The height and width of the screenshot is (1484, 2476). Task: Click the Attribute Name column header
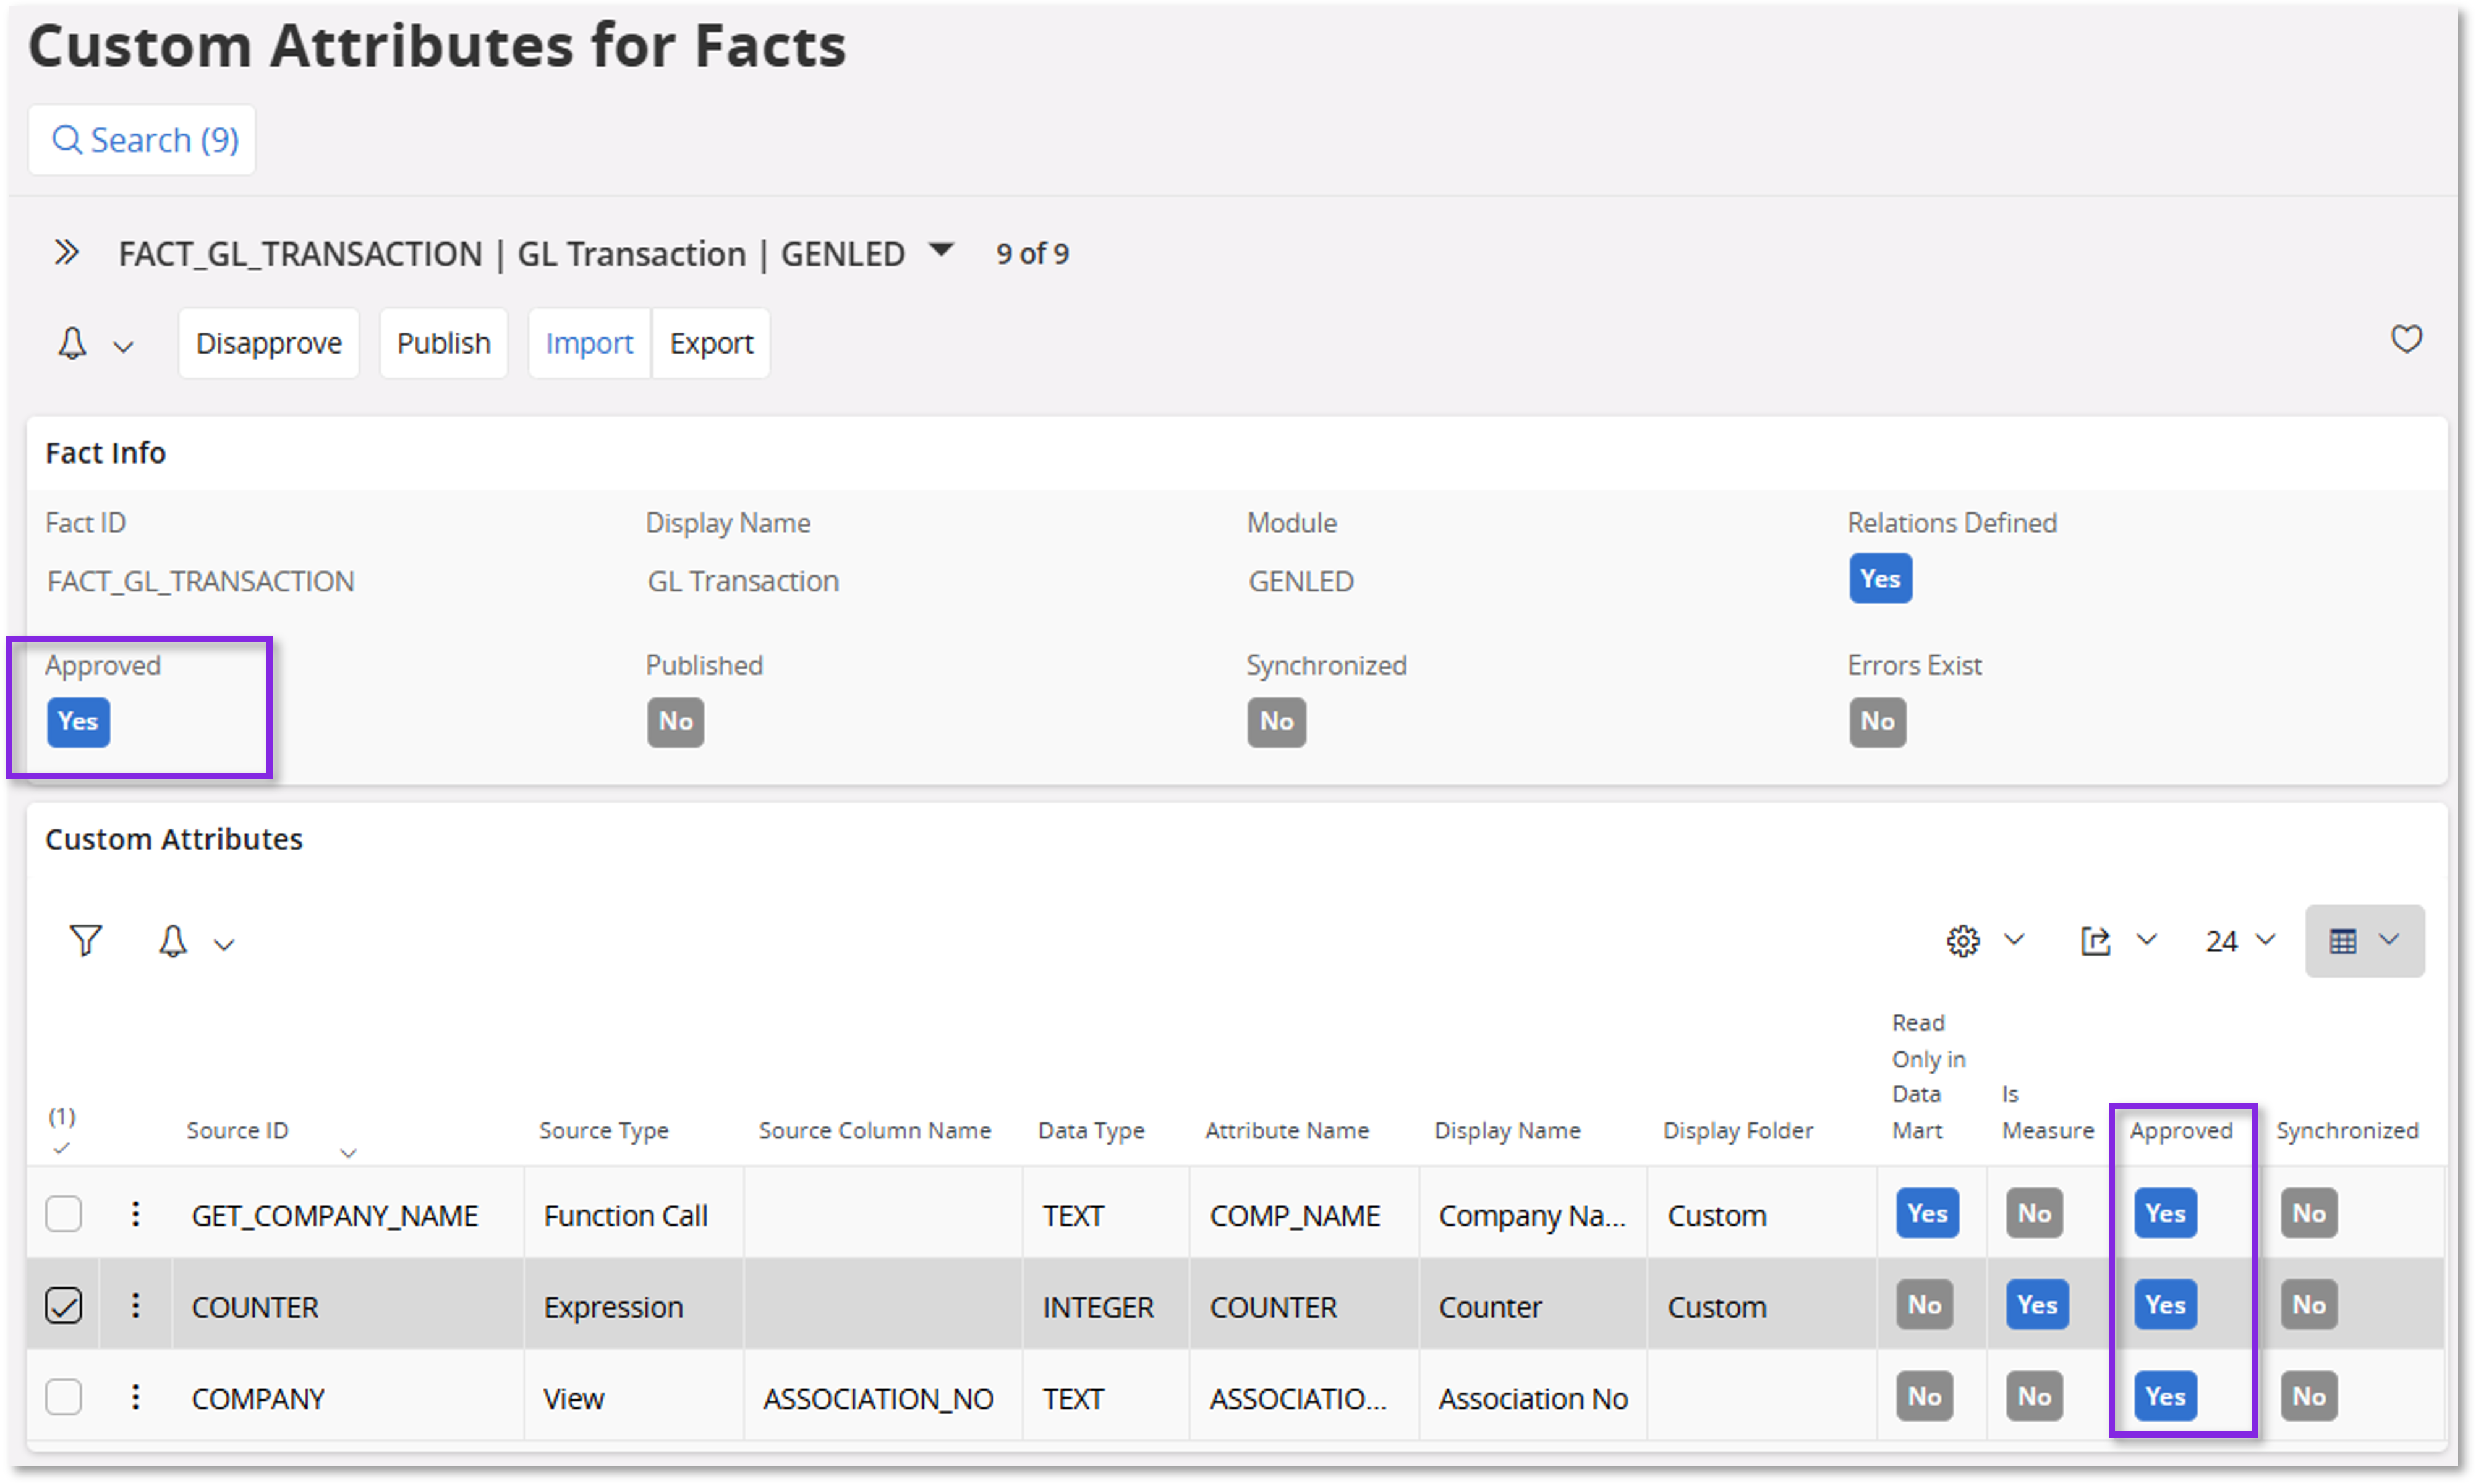click(1287, 1131)
